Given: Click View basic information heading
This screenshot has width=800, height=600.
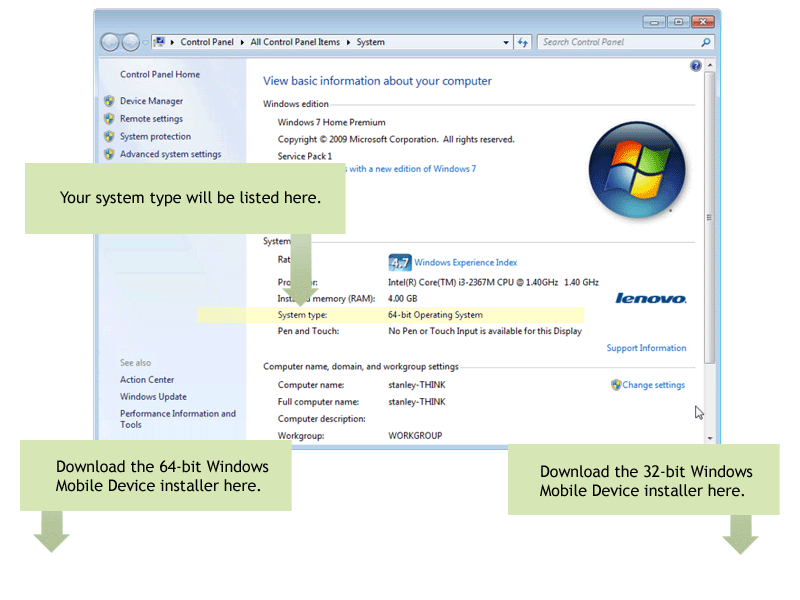Looking at the screenshot, I should click(378, 81).
